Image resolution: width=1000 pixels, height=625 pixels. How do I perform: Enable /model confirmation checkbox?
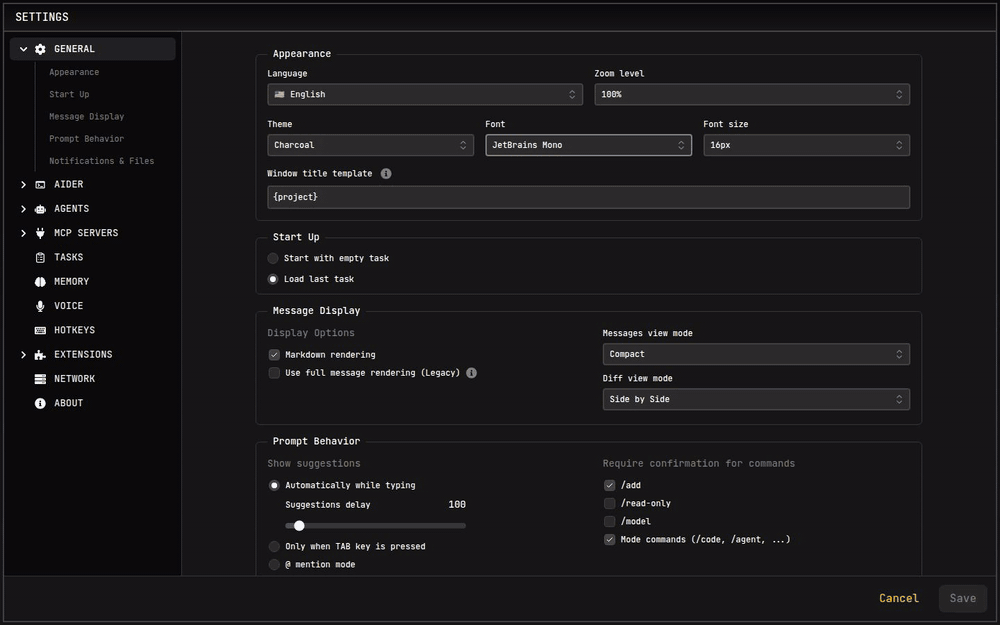[610, 521]
